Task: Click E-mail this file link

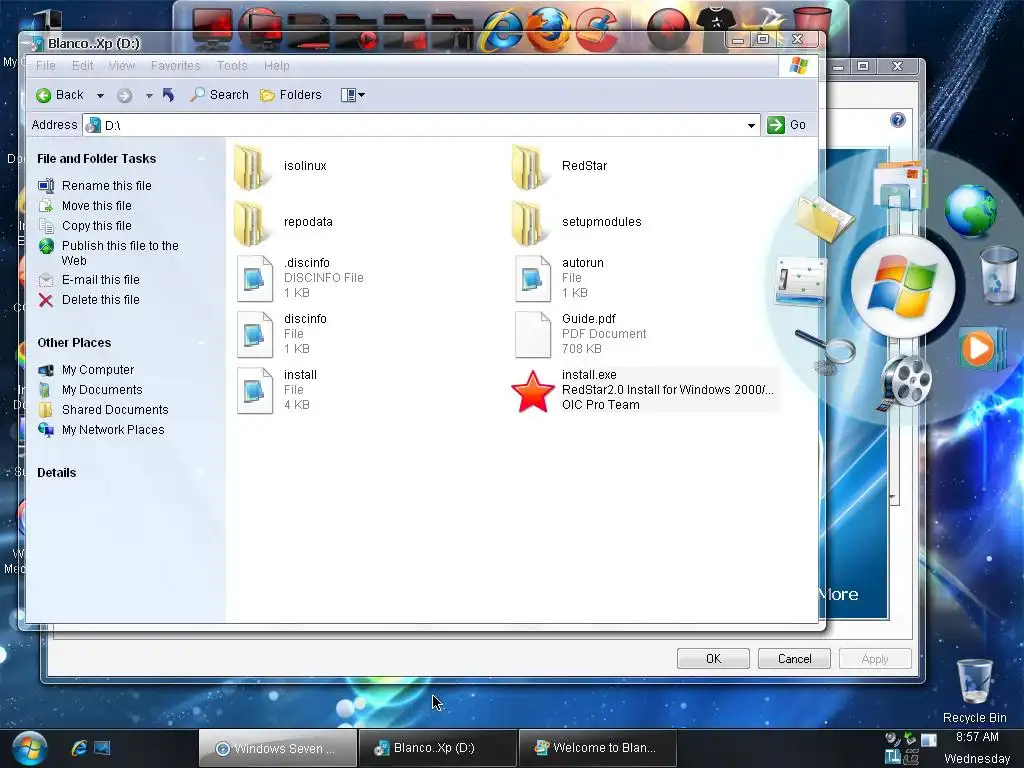Action: point(101,280)
